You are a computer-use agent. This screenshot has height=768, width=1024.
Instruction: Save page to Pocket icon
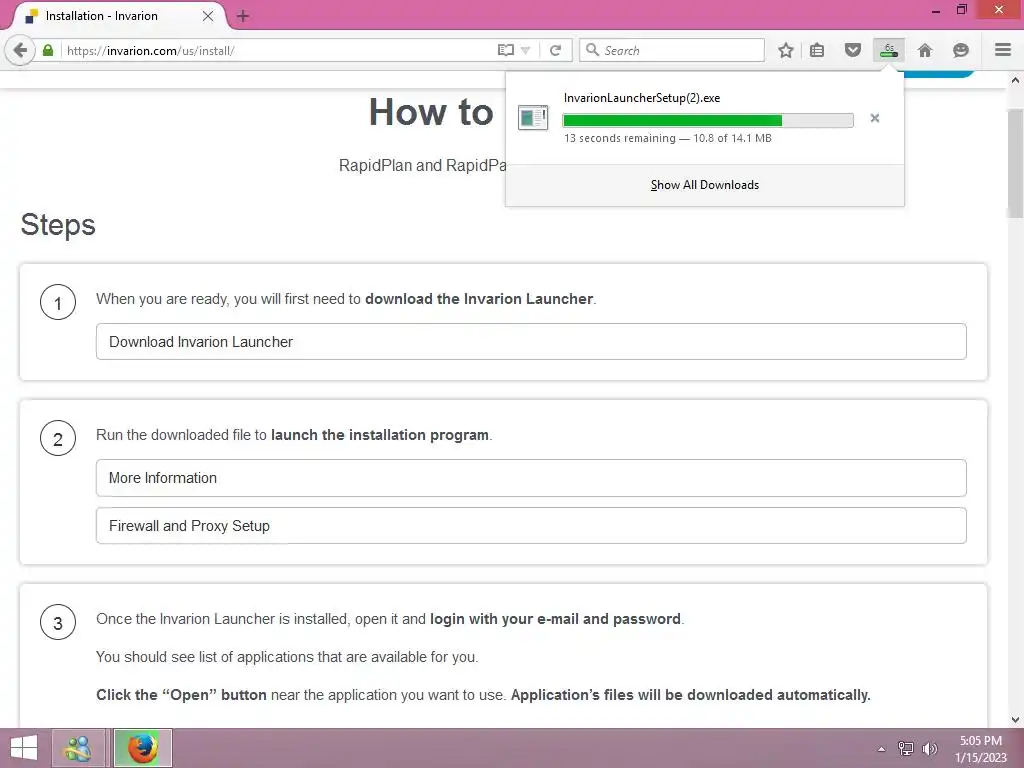[x=852, y=50]
